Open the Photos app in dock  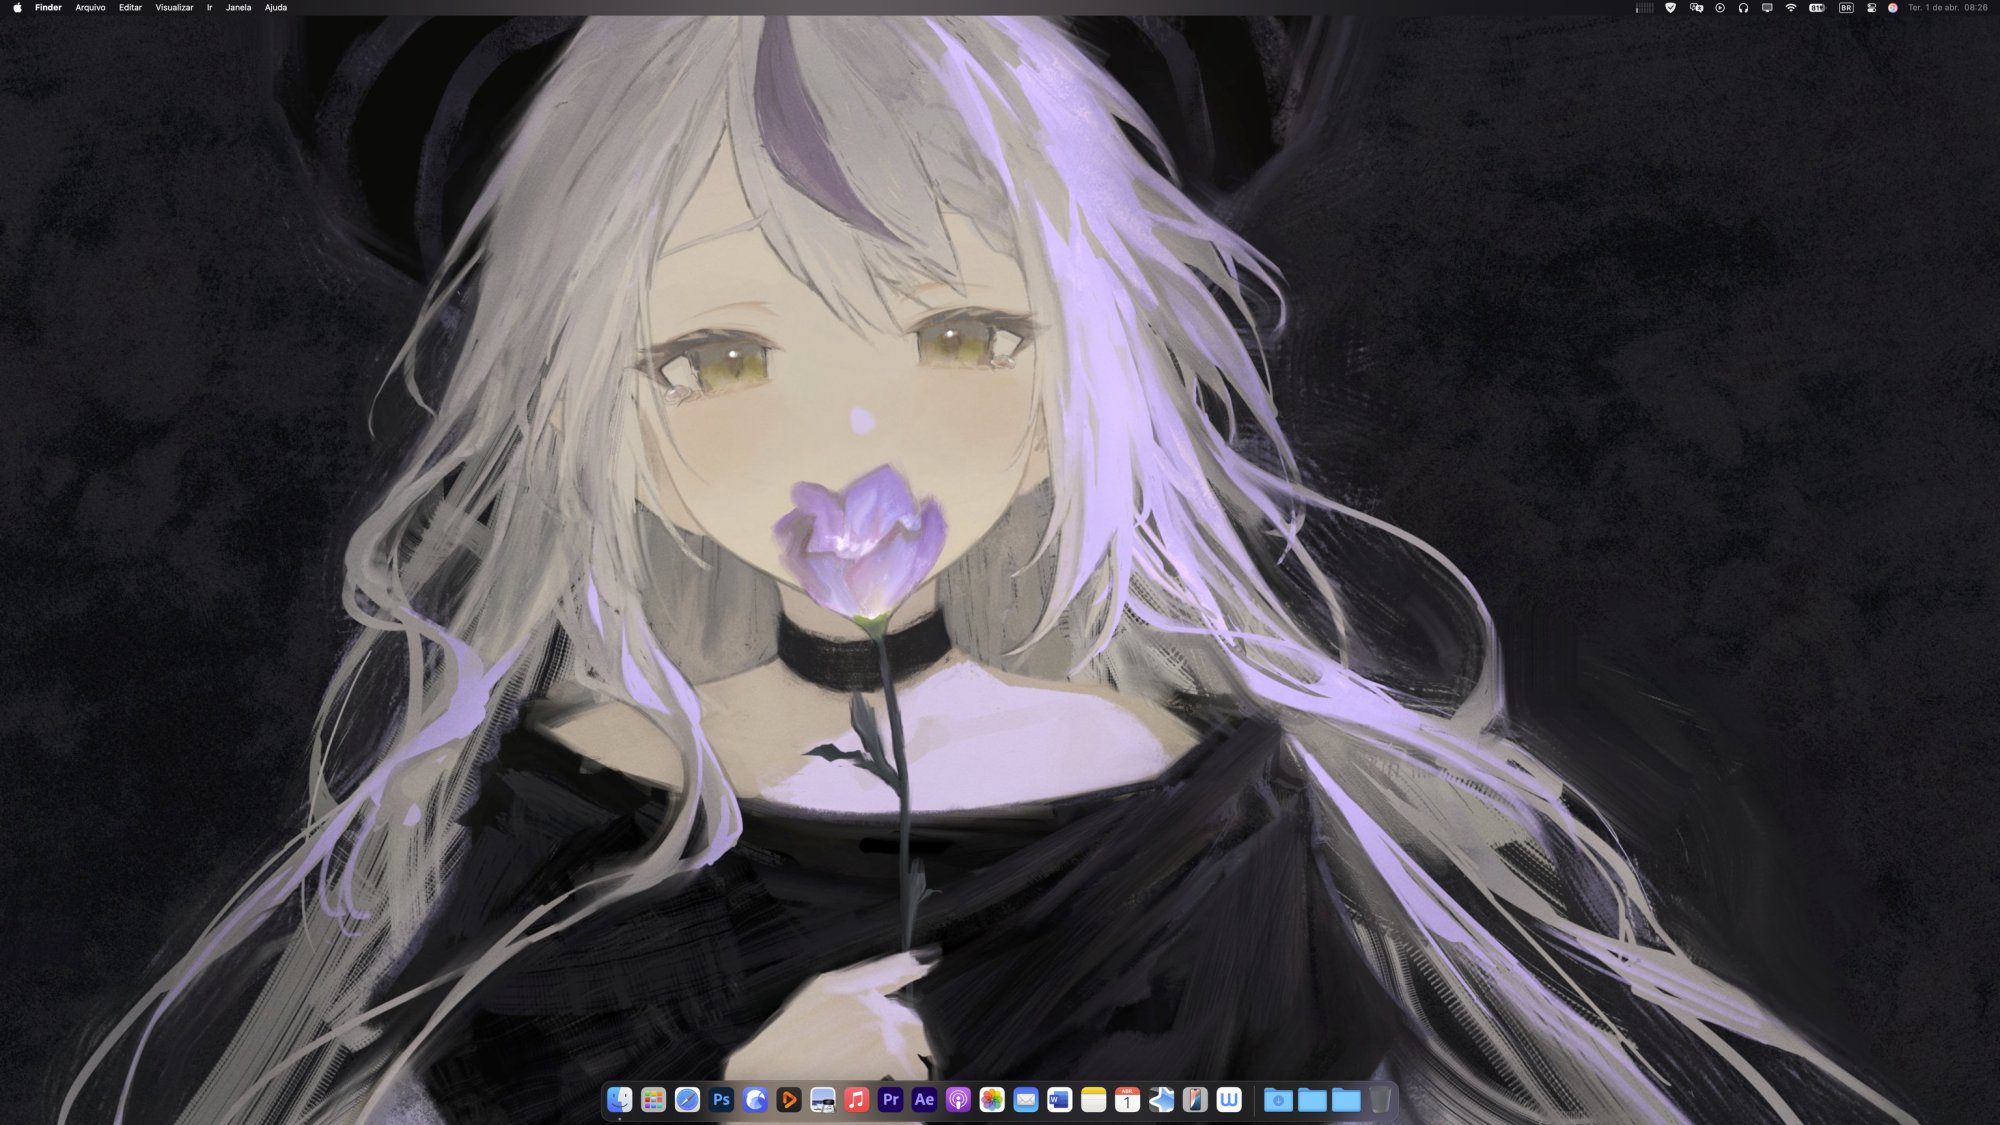[992, 1100]
